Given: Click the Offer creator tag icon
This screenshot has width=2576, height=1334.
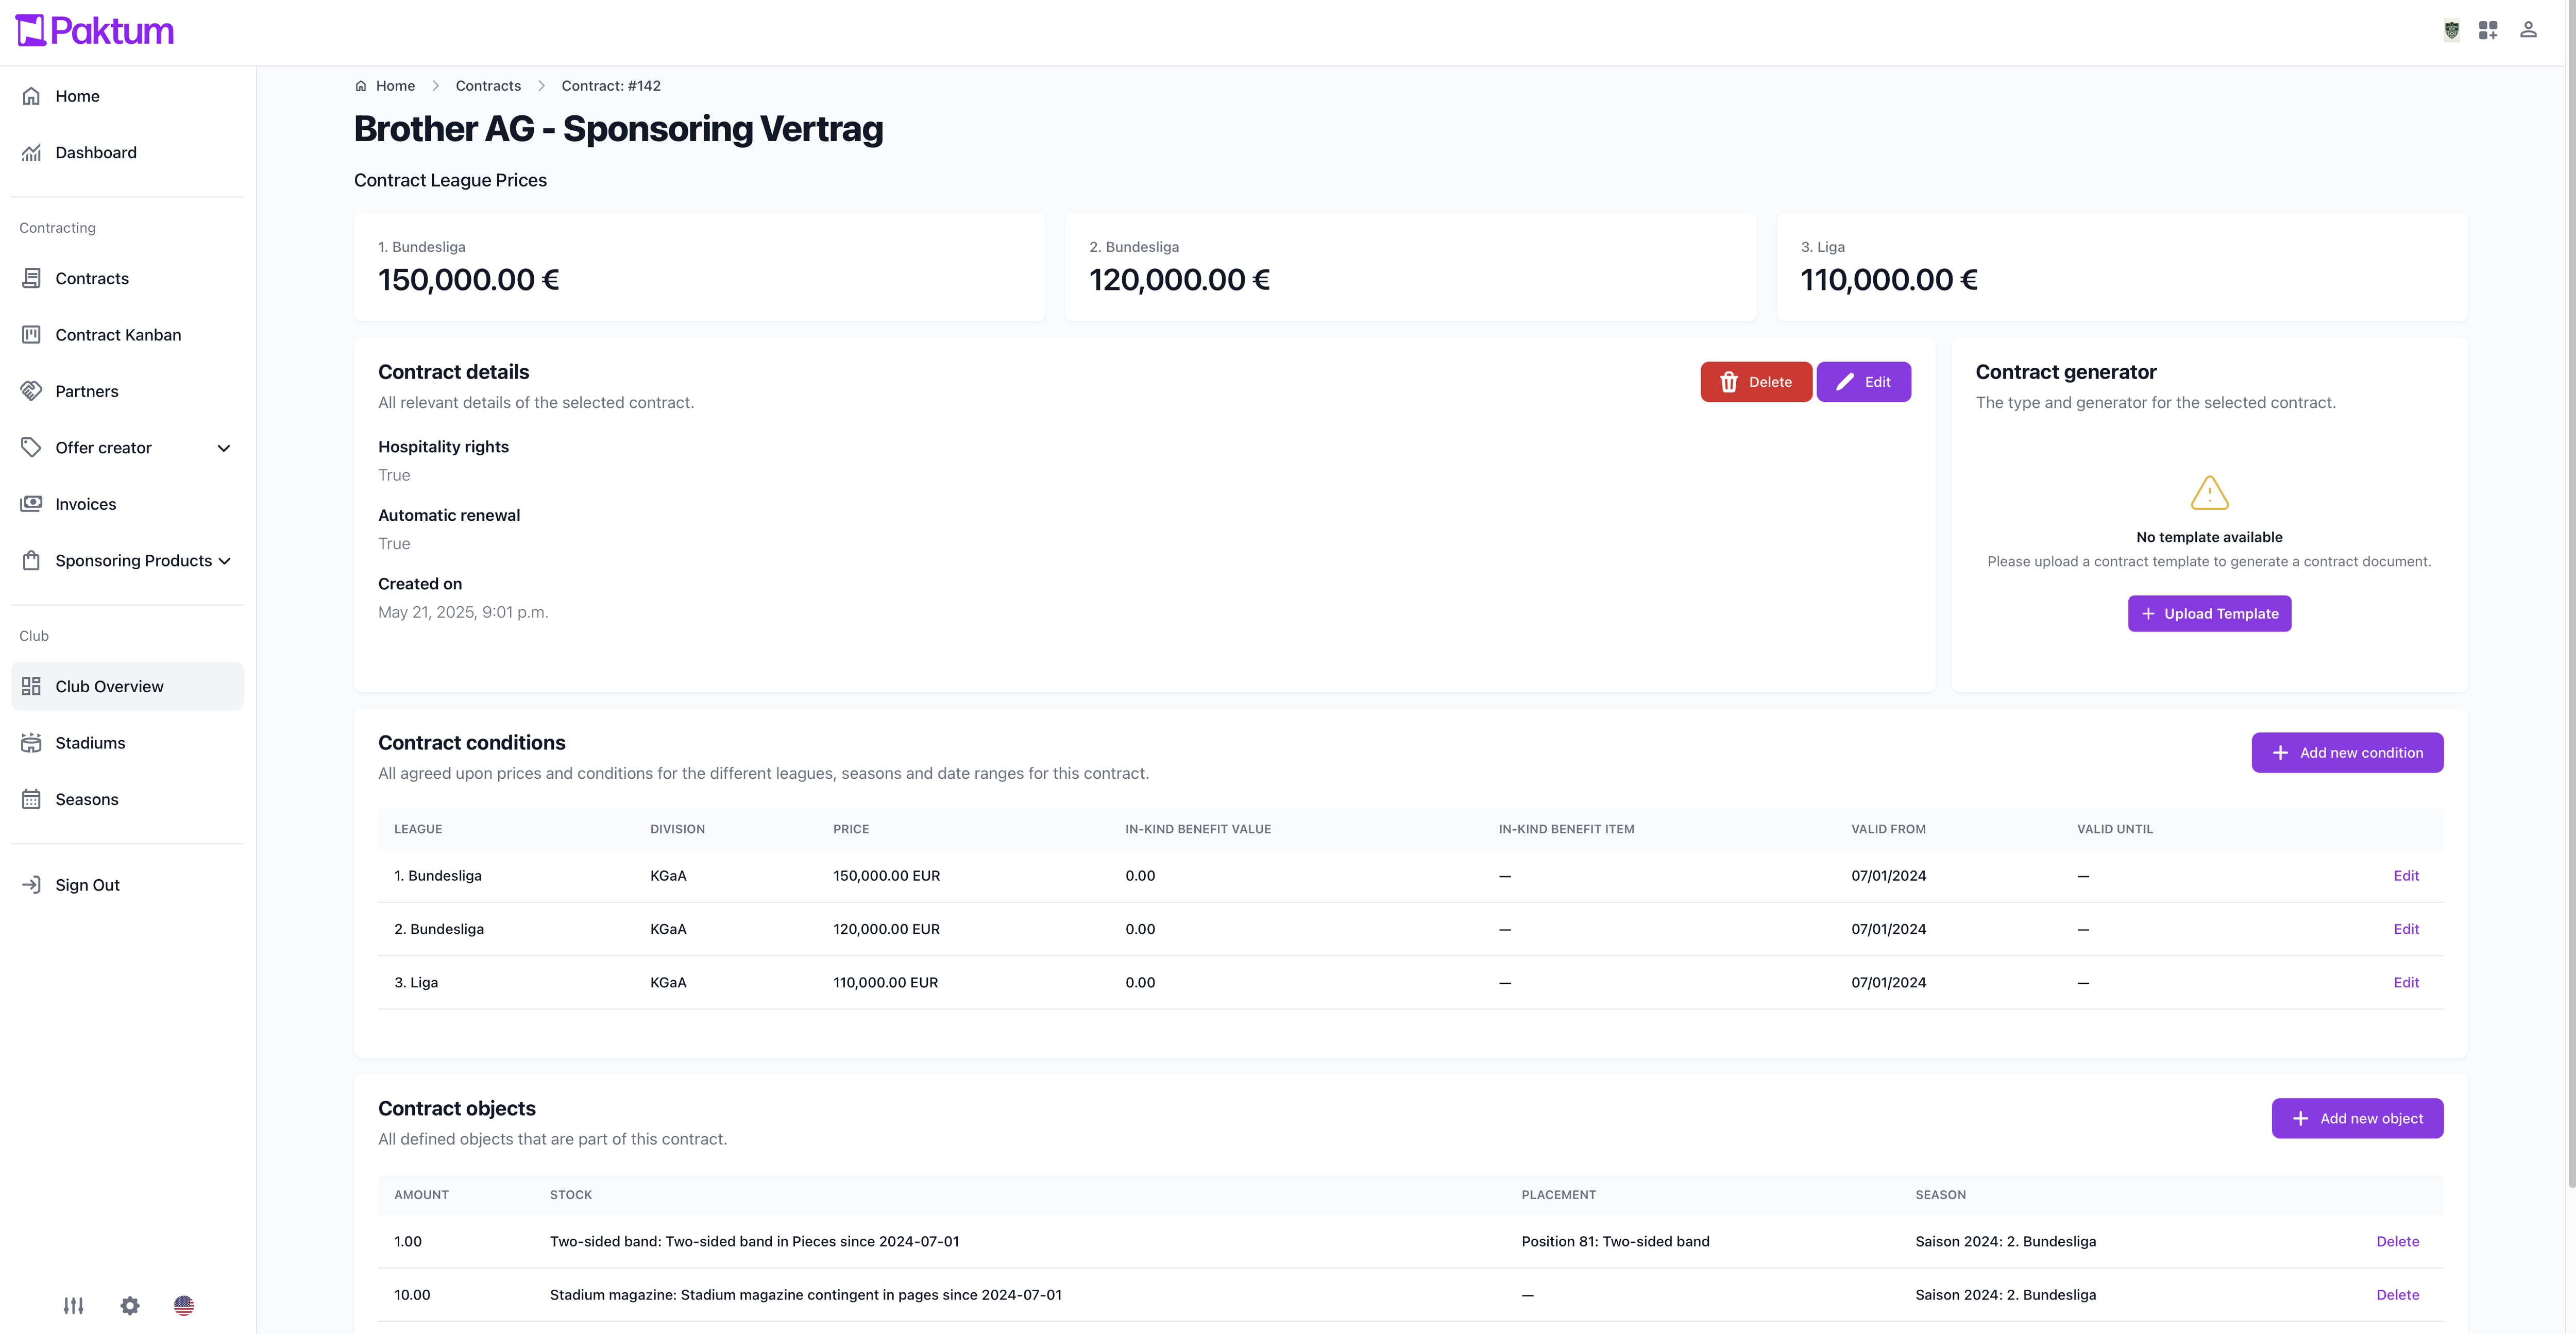Looking at the screenshot, I should (x=31, y=448).
